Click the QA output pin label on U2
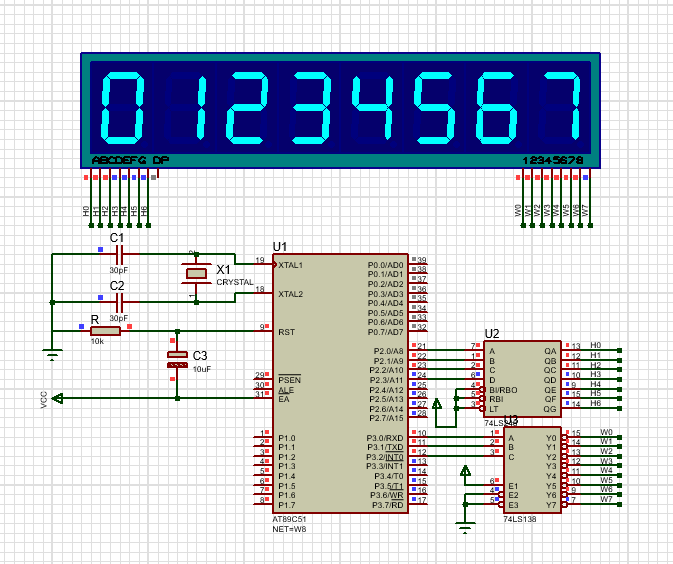The image size is (673, 564). (550, 351)
